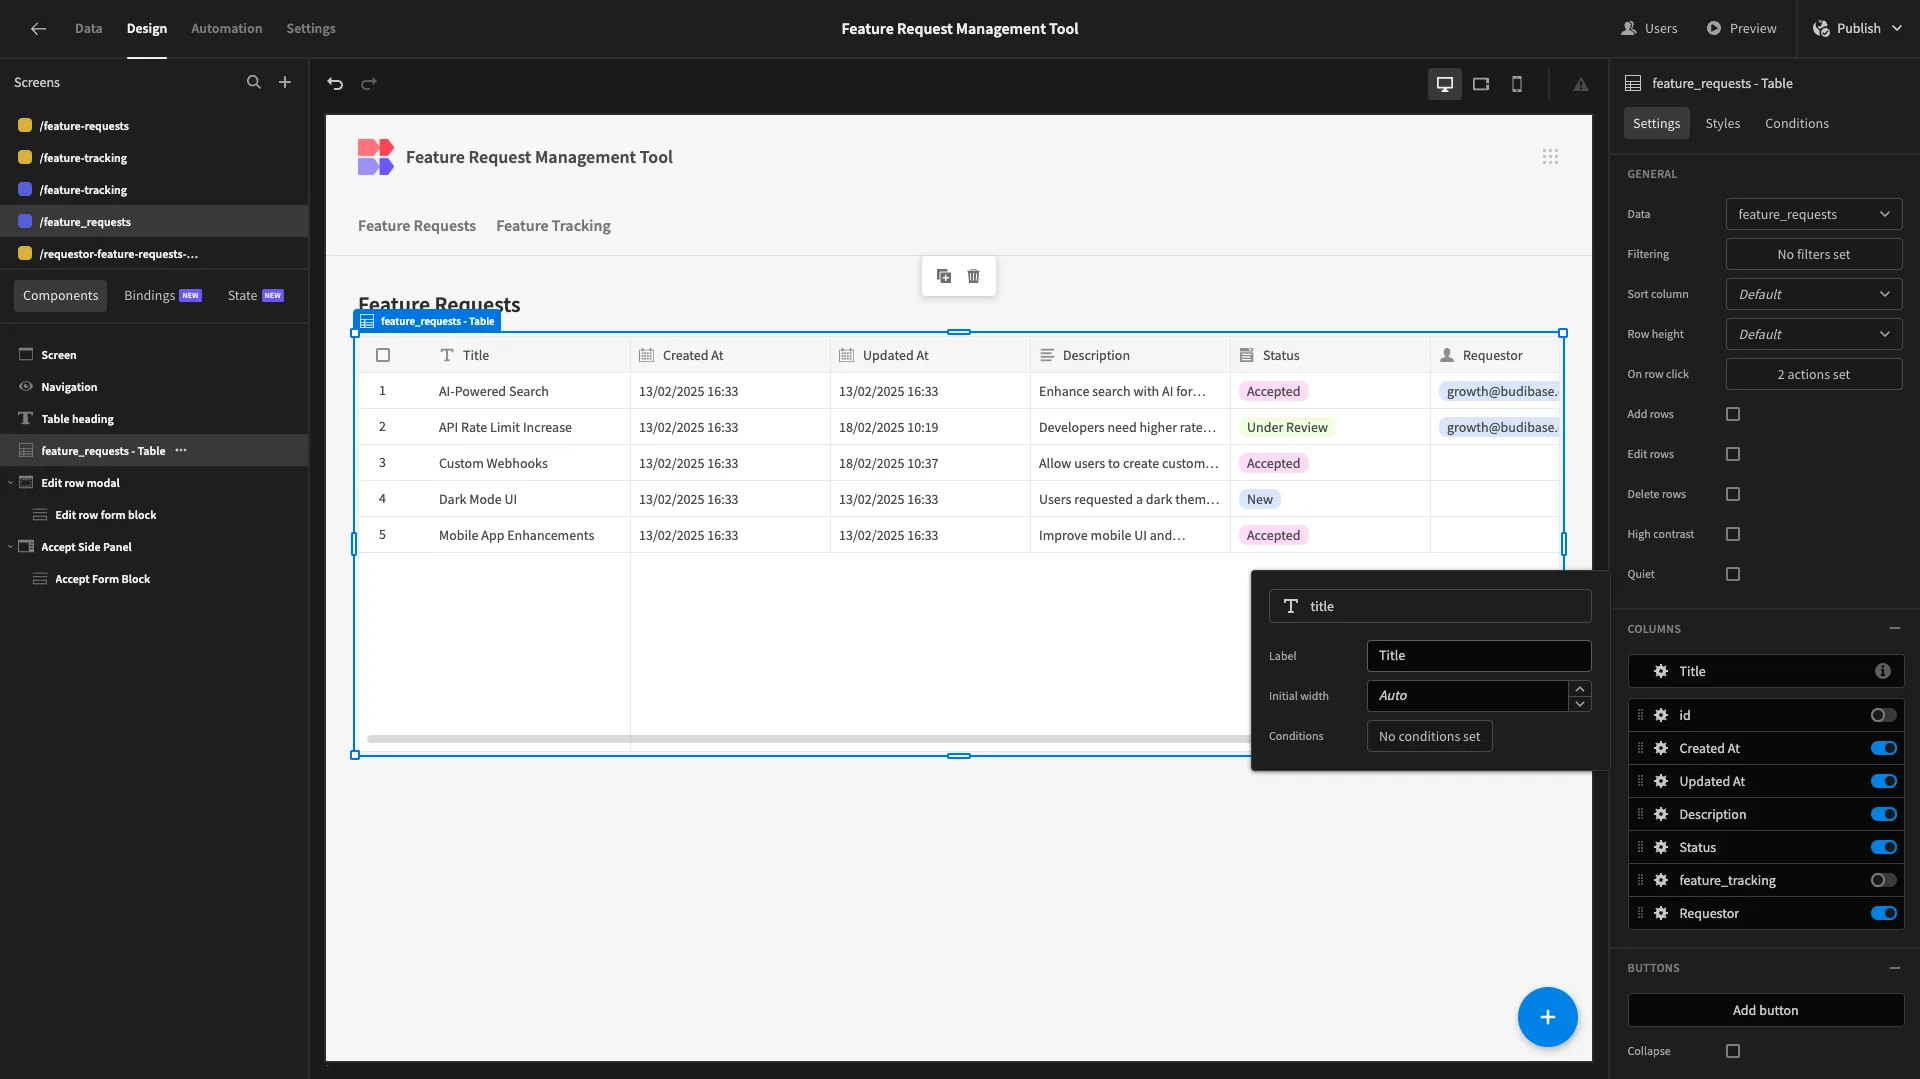The height and width of the screenshot is (1079, 1920).
Task: Toggle Requestor column visibility off
Action: (x=1884, y=913)
